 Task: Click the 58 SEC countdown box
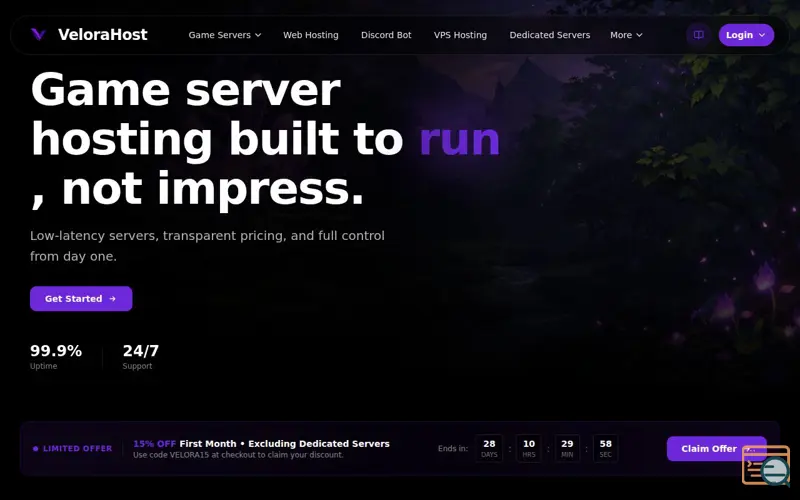point(606,448)
